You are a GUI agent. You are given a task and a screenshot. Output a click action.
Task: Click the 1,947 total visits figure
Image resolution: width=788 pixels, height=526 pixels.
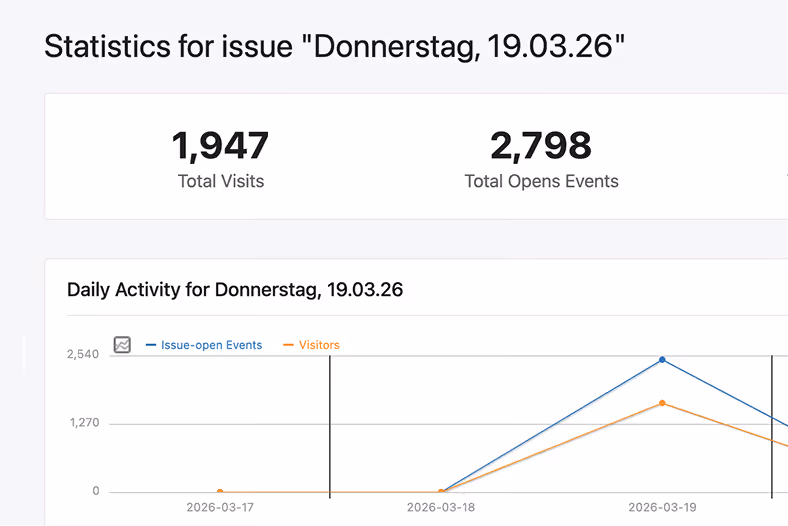pos(221,146)
